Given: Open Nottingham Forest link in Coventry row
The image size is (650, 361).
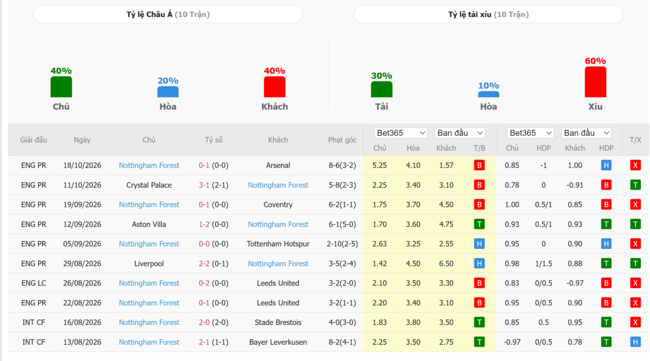Looking at the screenshot, I should click(149, 205).
